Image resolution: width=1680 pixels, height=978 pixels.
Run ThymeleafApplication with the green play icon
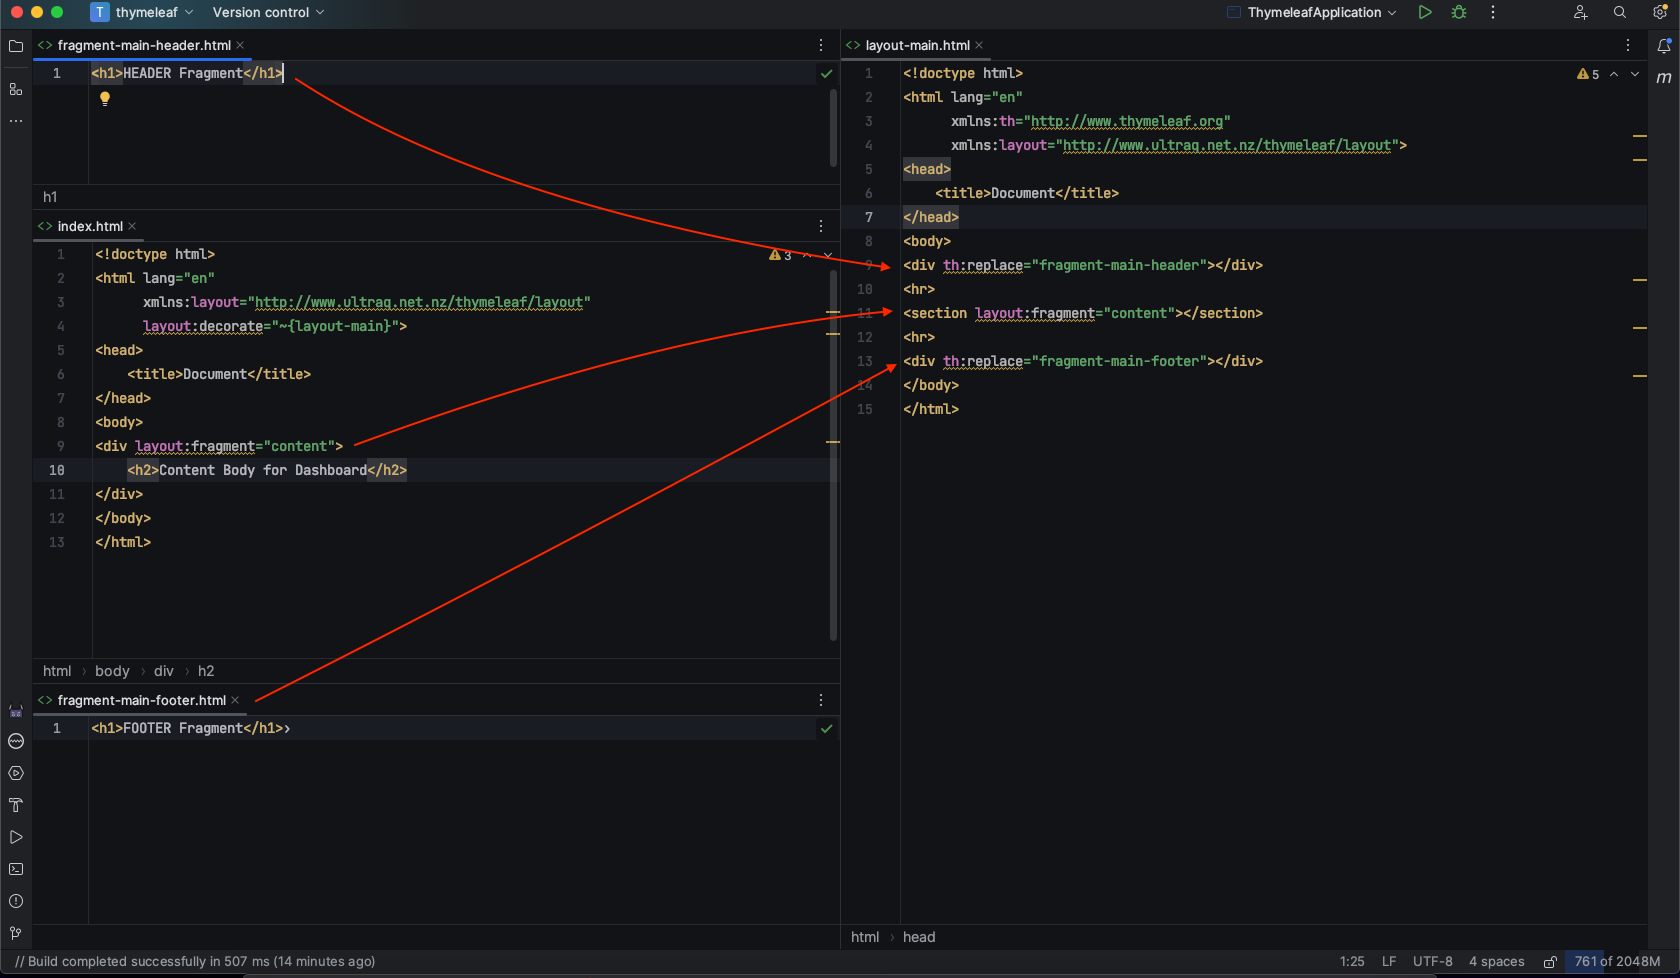point(1425,12)
